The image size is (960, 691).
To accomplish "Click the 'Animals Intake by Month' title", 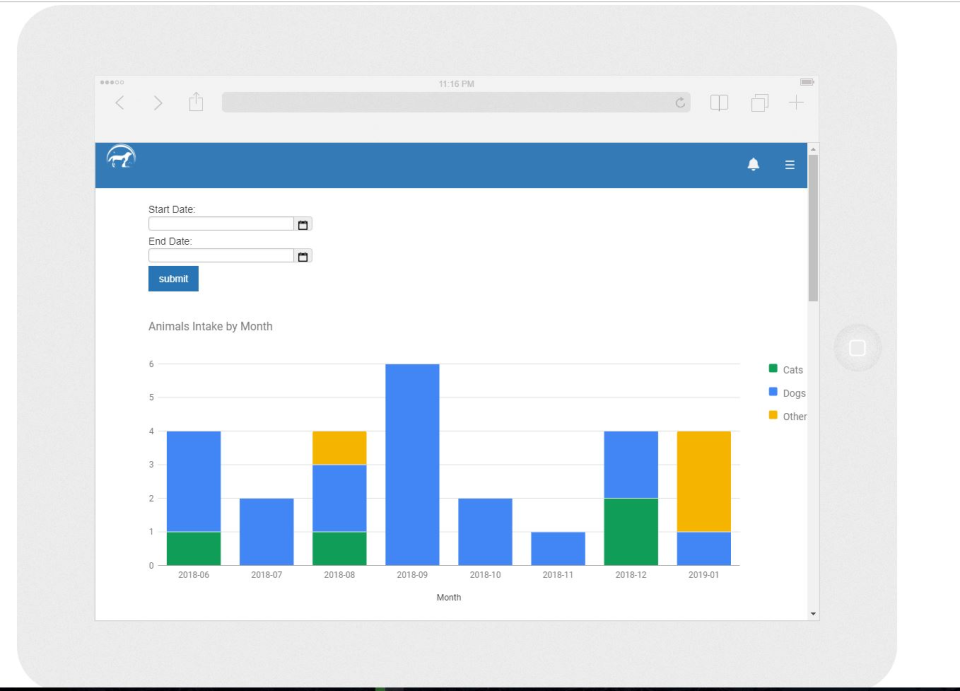I will click(210, 326).
